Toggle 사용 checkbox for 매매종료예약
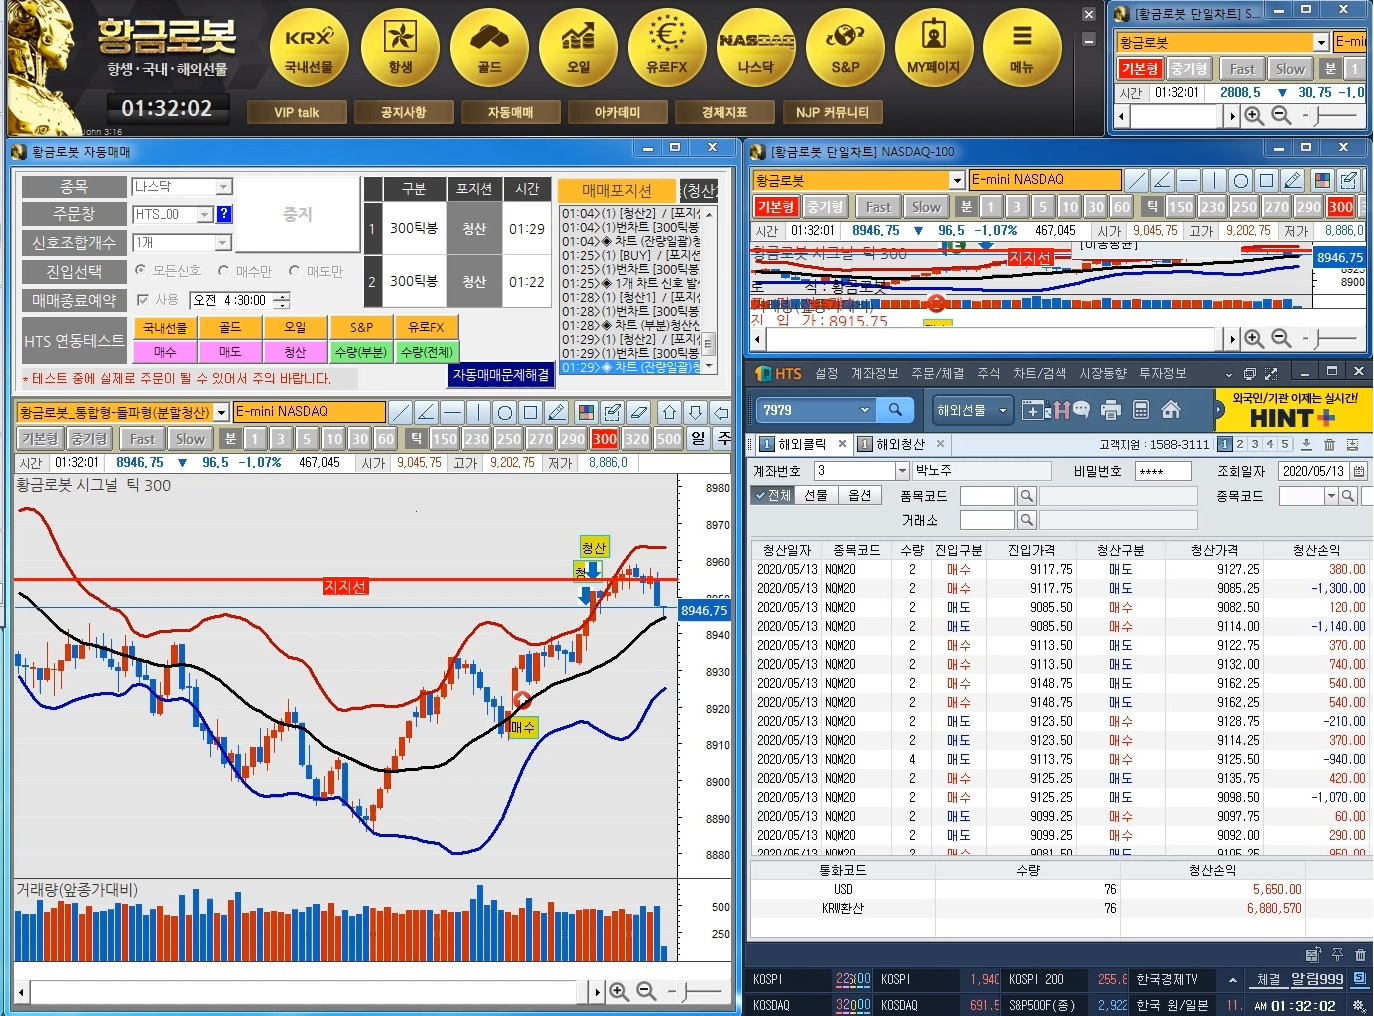The width and height of the screenshot is (1374, 1016). click(143, 299)
